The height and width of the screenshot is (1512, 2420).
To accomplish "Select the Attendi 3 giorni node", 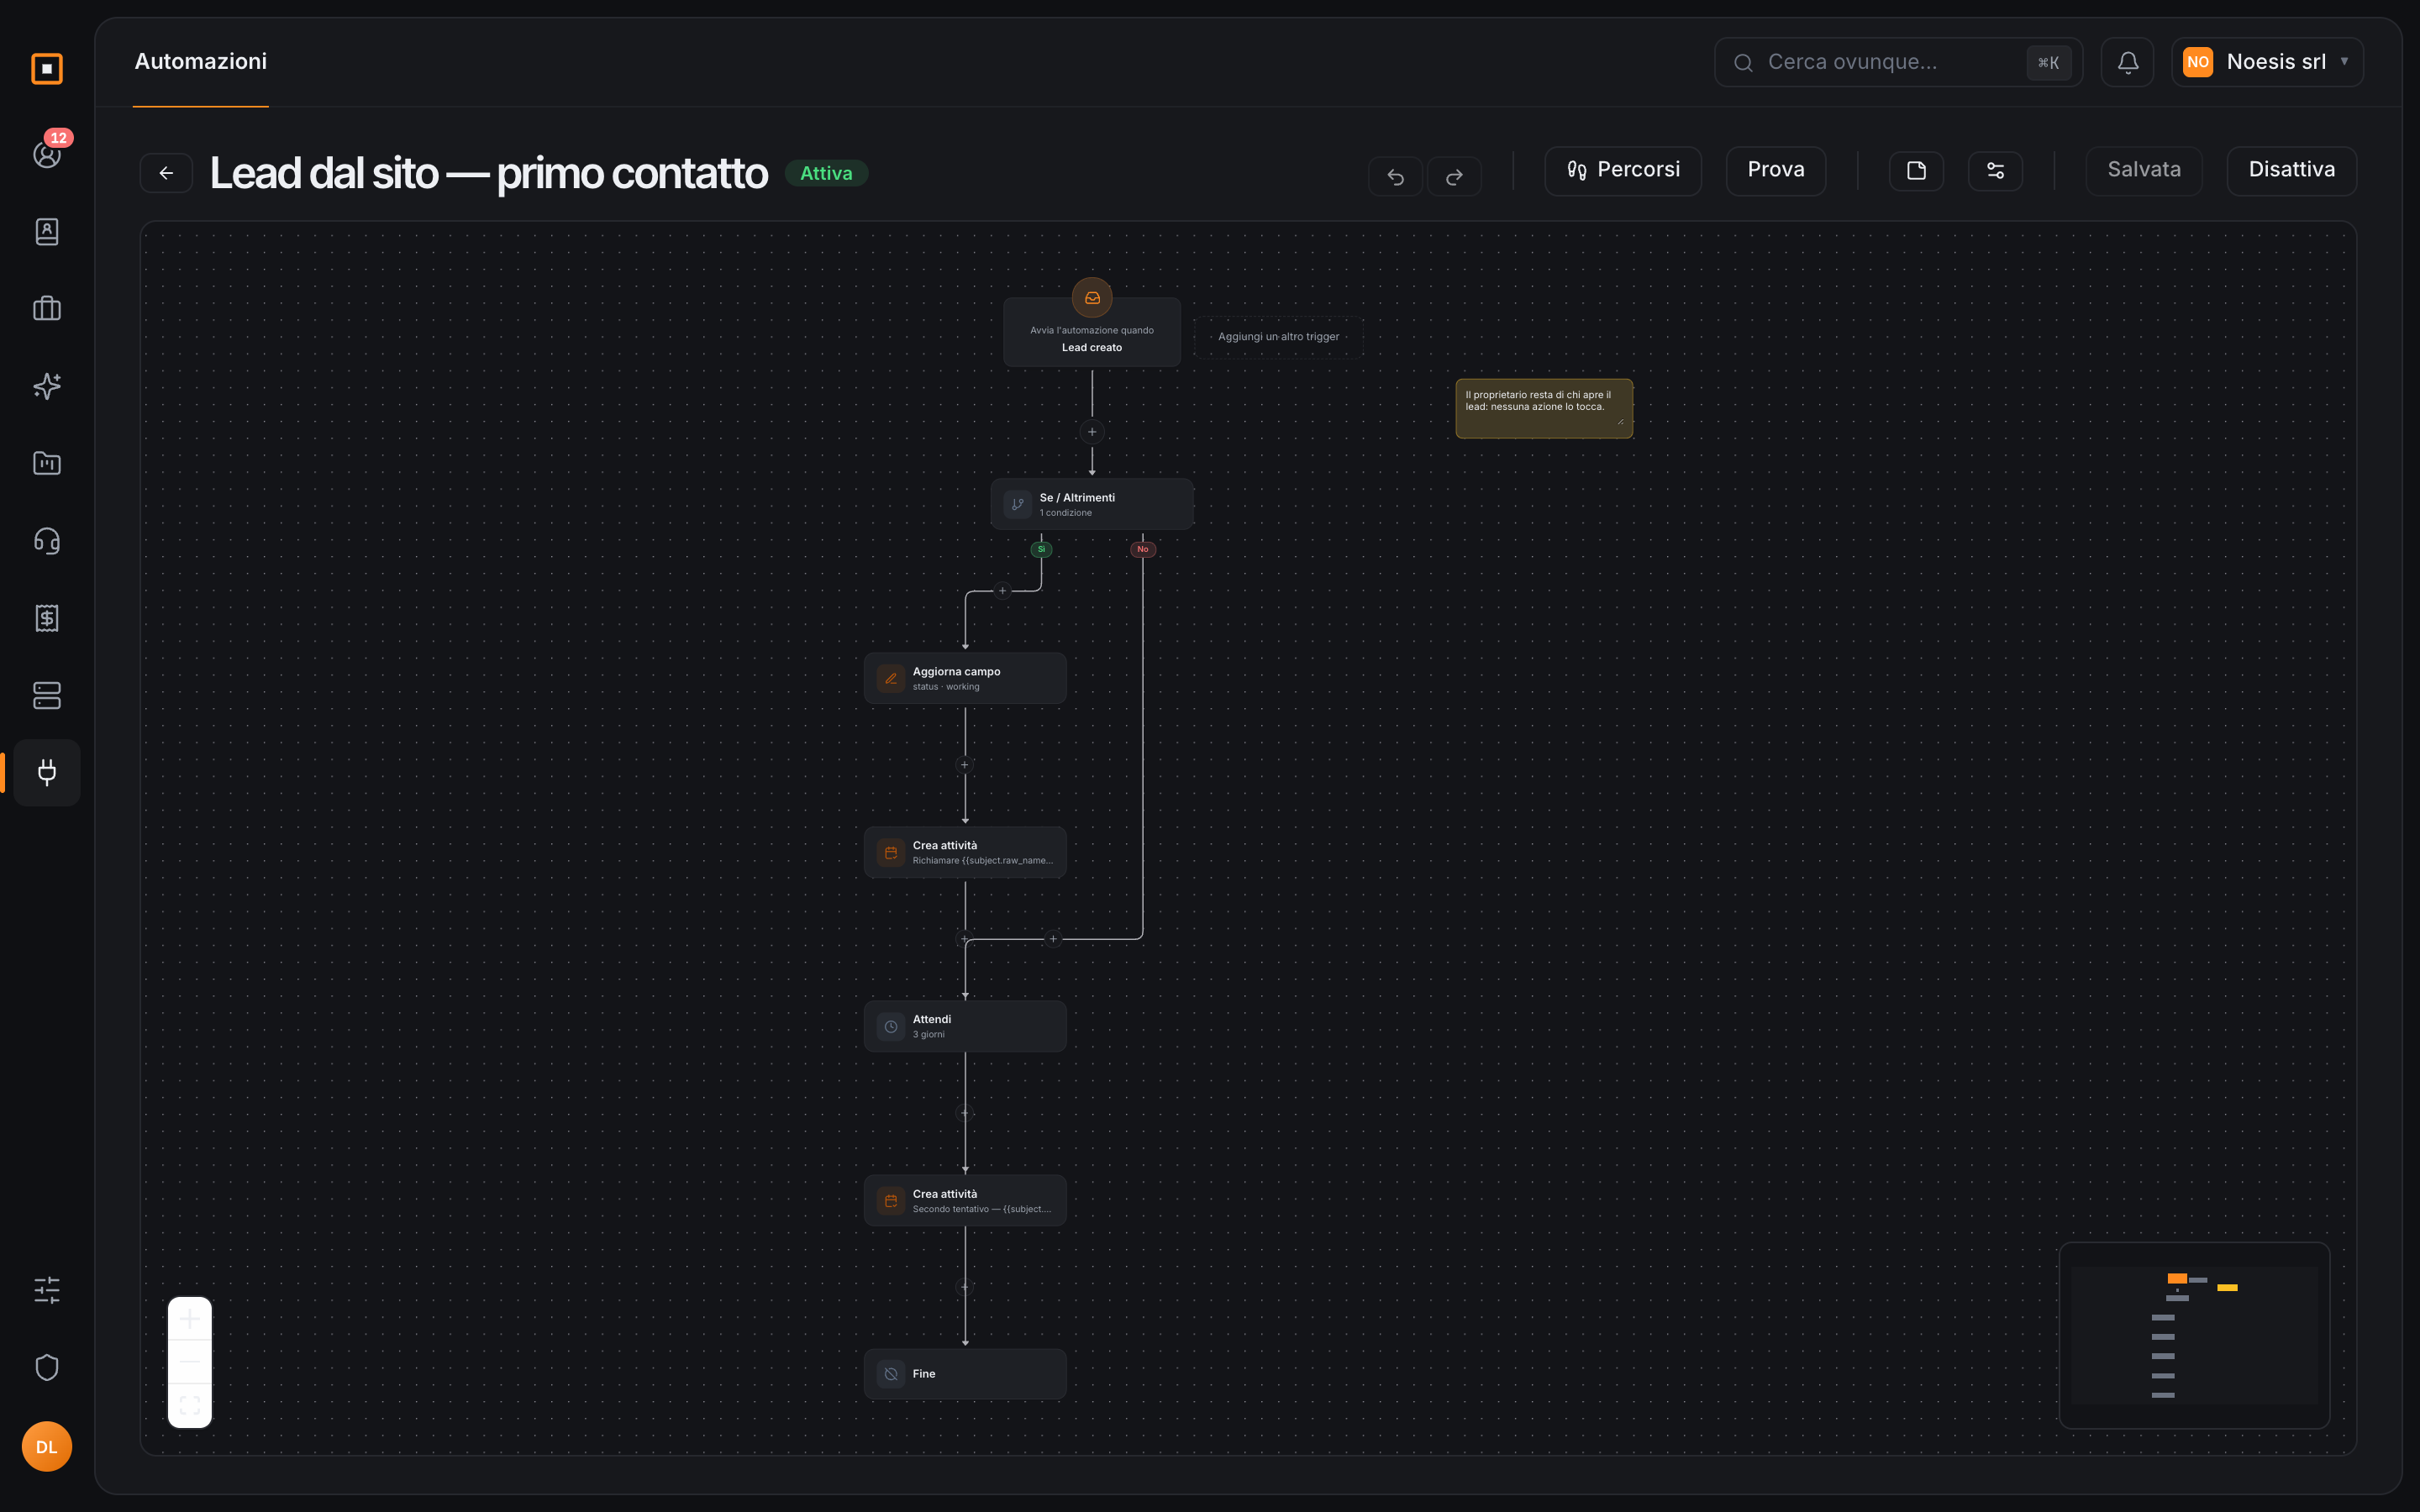I will click(965, 1026).
